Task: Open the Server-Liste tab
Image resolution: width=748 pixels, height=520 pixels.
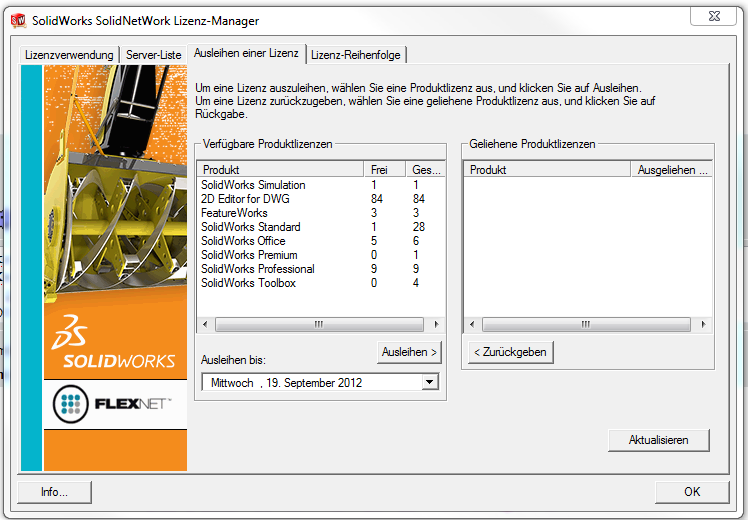Action: pyautogui.click(x=154, y=55)
